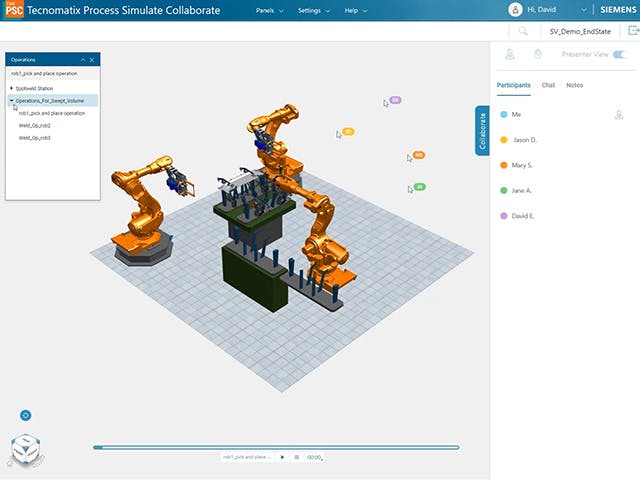Image resolution: width=640 pixels, height=480 pixels.
Task: Click the SV_Demo_EndState study name
Action: [580, 31]
